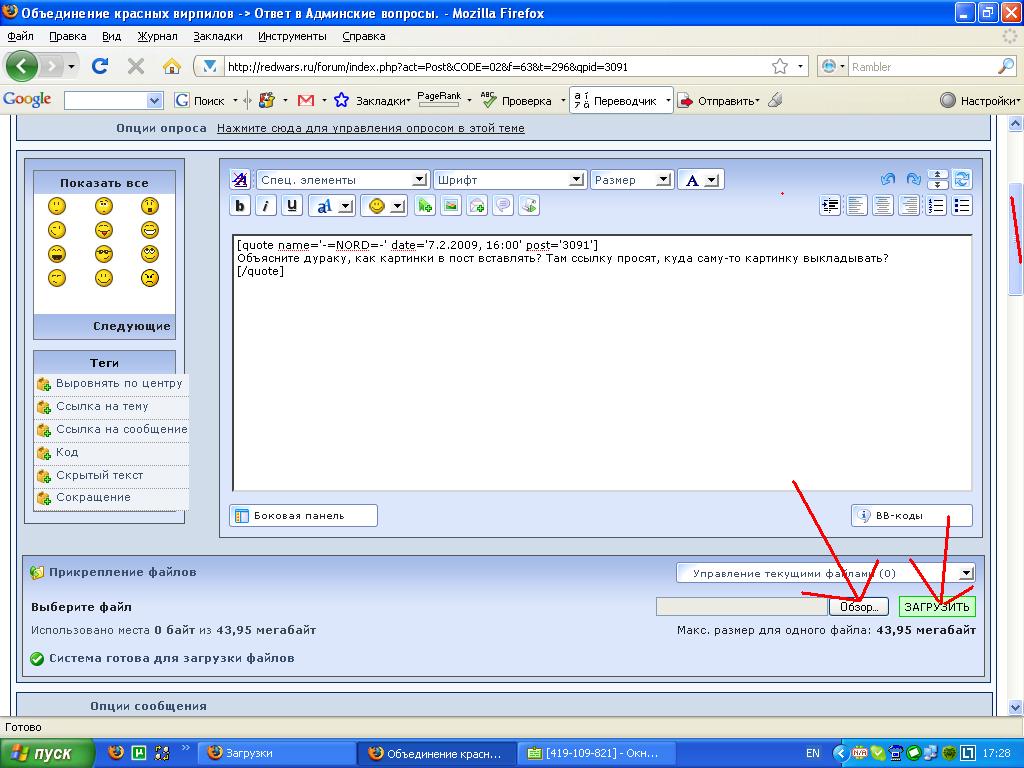This screenshot has height=768, width=1024.
Task: Click the surprised smiley with open mouth
Action: point(150,206)
